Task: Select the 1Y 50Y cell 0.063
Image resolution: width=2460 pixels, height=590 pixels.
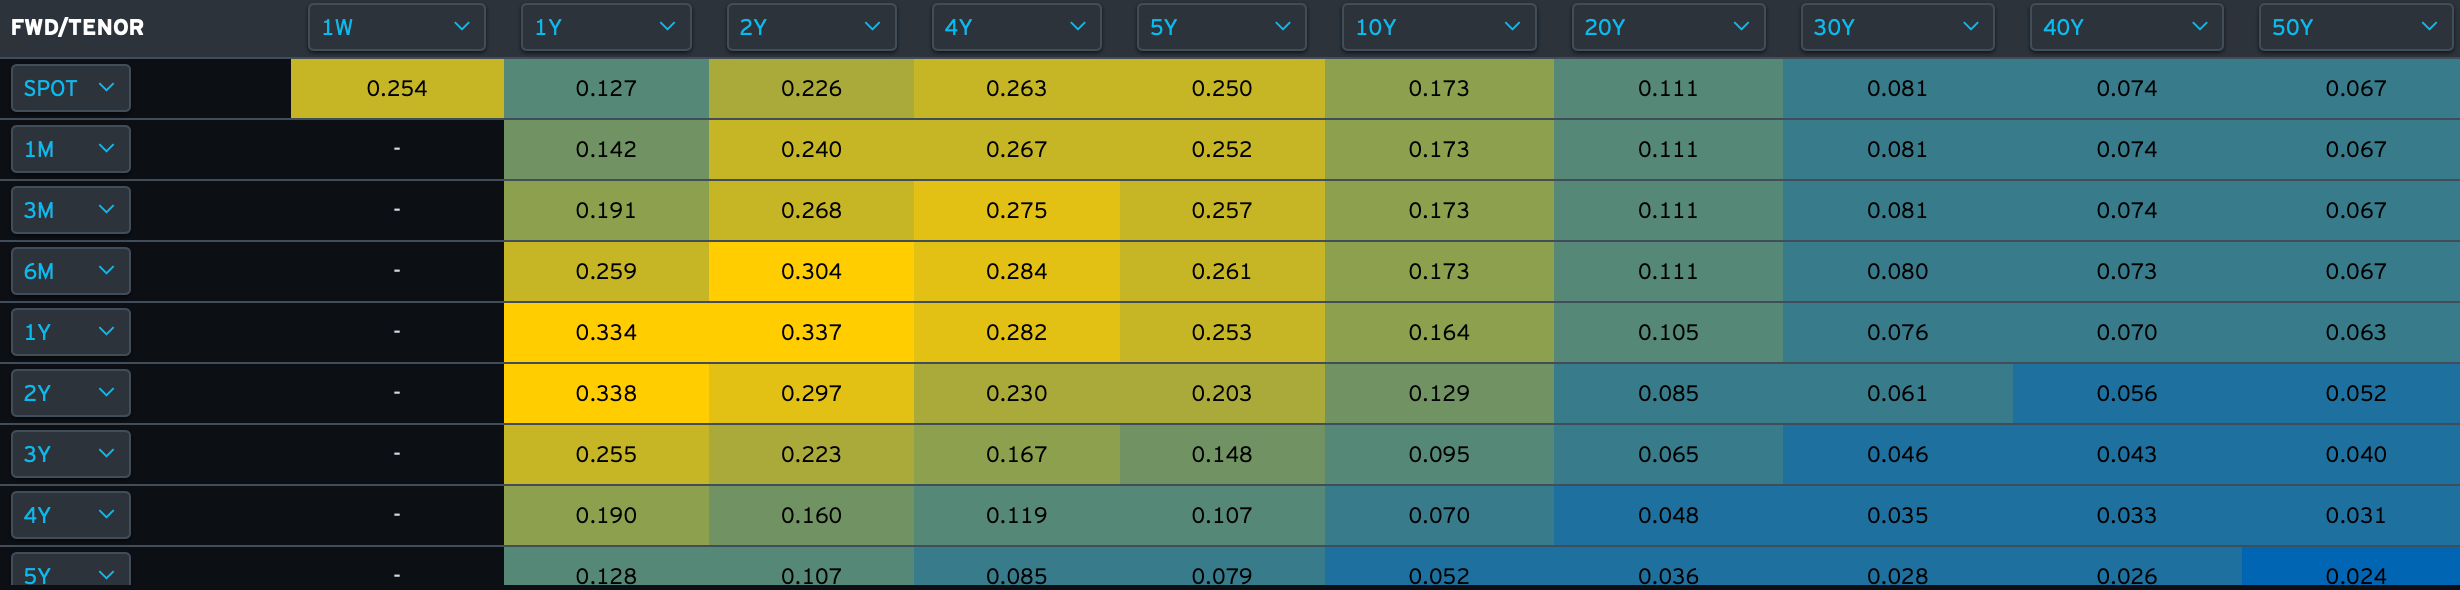Action: pos(2351,332)
